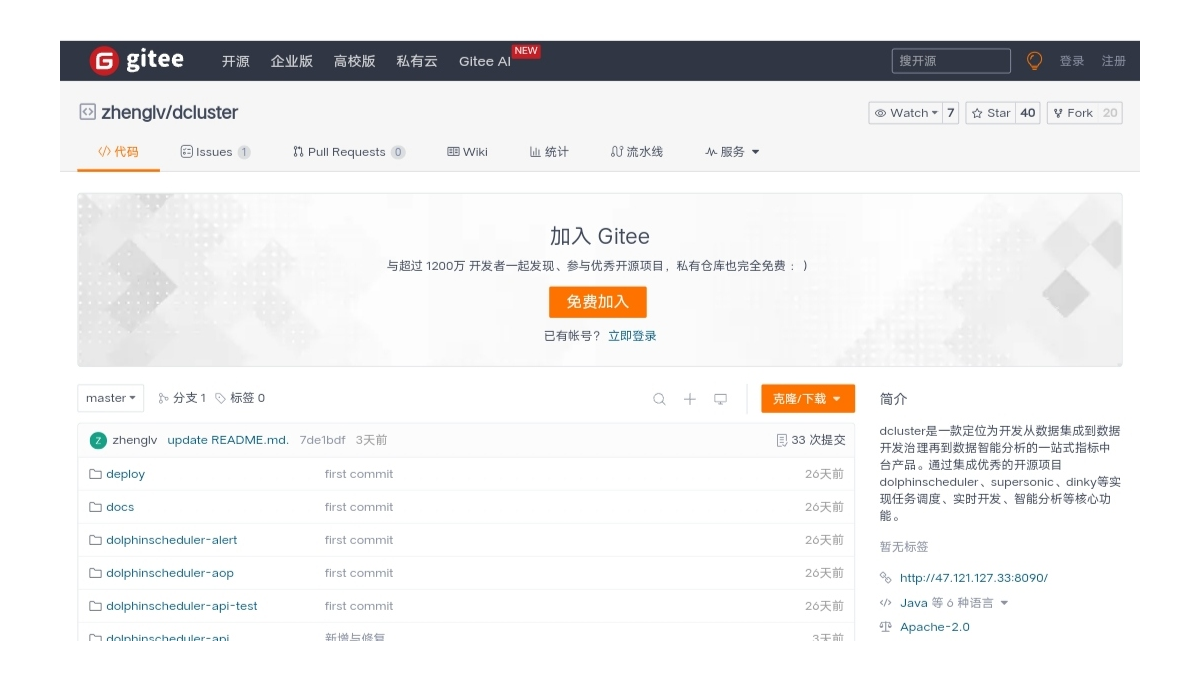Click the Gitee logo
This screenshot has height=675, width=1200.
[x=136, y=61]
